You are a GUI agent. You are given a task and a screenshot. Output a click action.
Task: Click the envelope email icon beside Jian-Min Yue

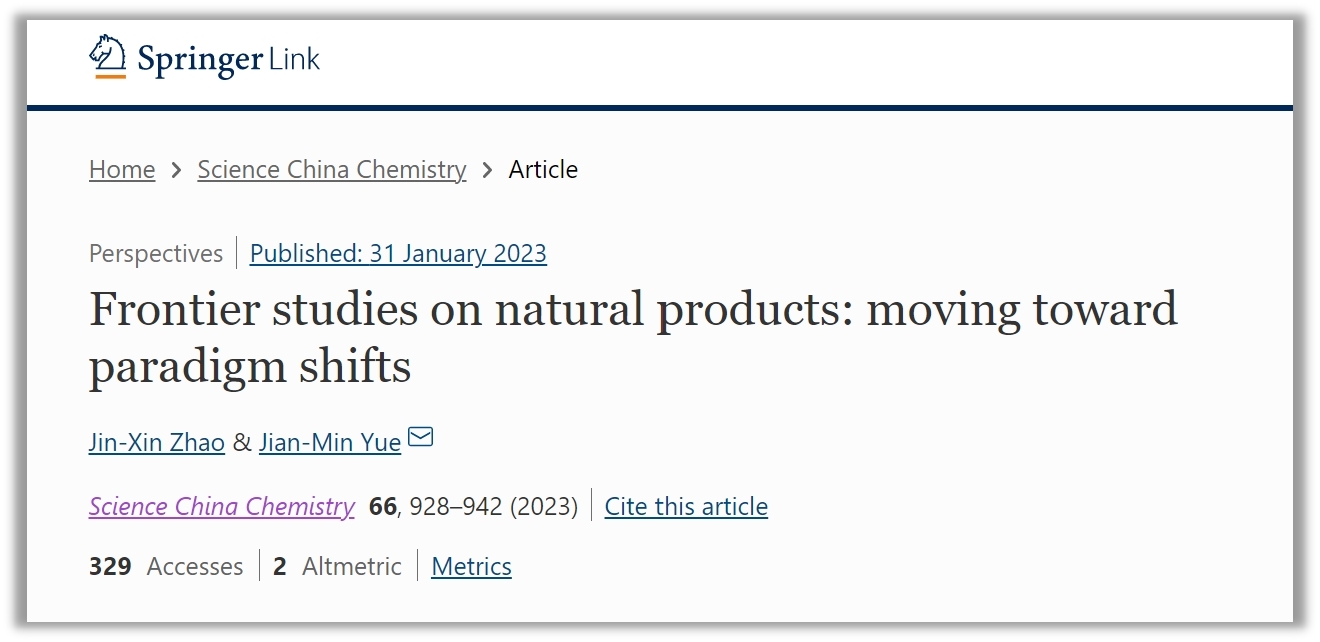tap(421, 438)
